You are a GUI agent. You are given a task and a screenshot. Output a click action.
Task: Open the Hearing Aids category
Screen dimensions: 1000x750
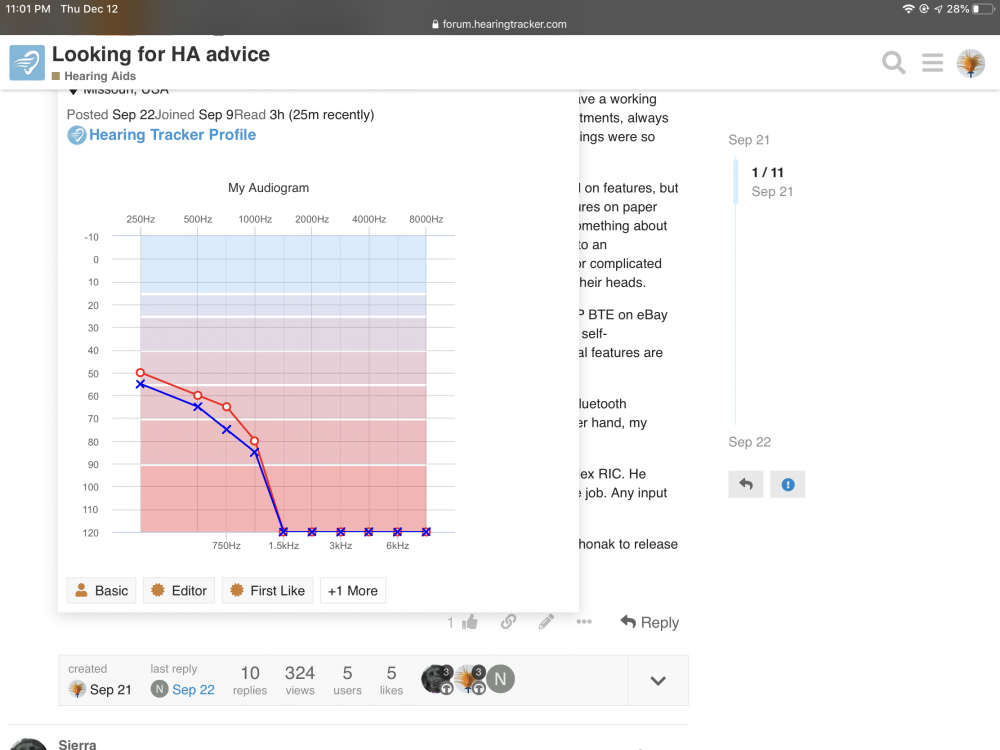(x=100, y=77)
